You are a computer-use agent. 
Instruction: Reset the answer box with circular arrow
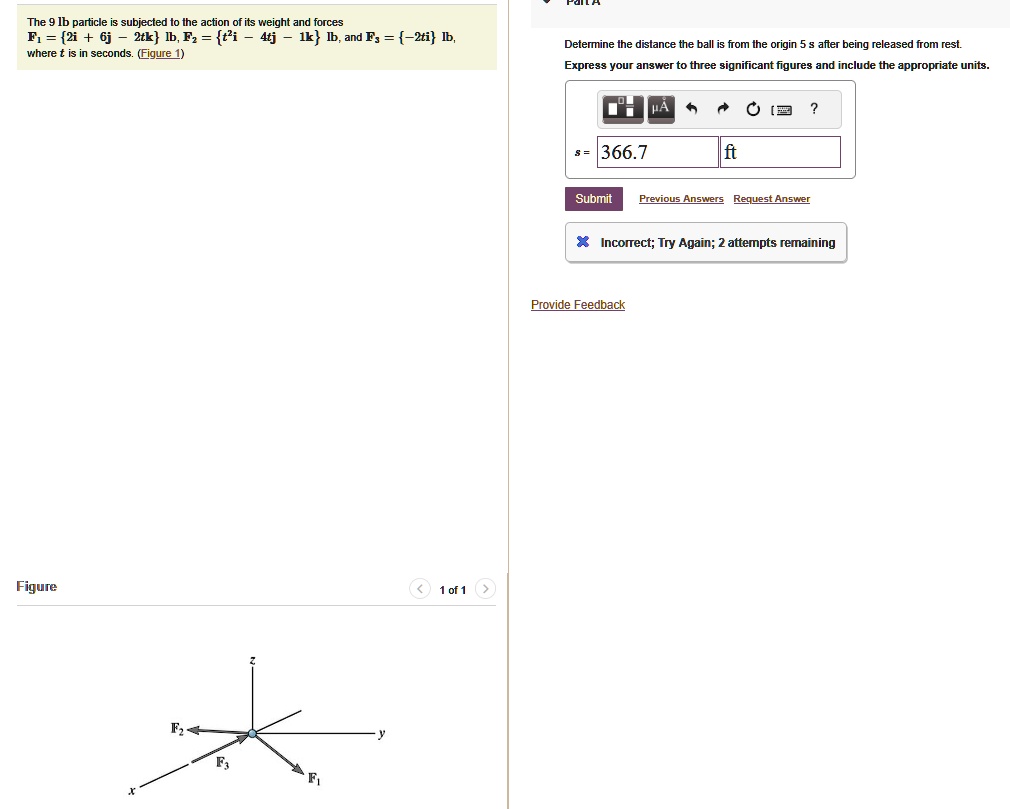[753, 109]
